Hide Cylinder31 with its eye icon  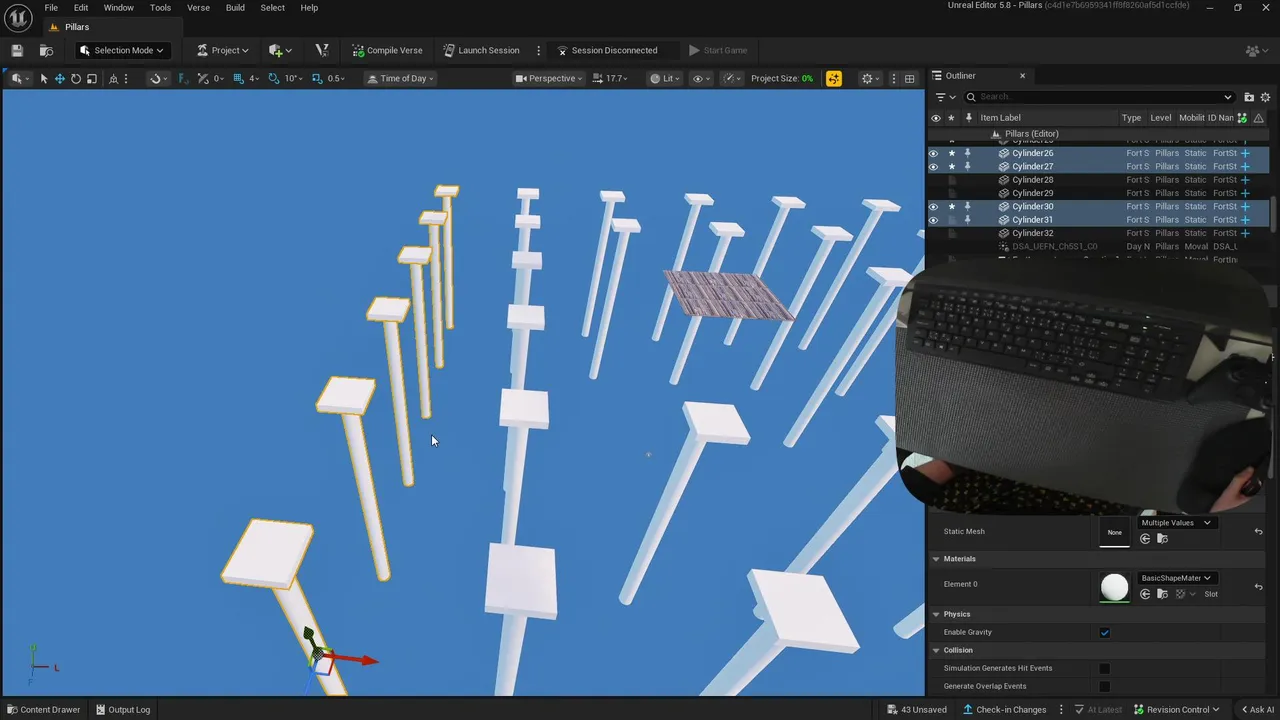pos(934,220)
